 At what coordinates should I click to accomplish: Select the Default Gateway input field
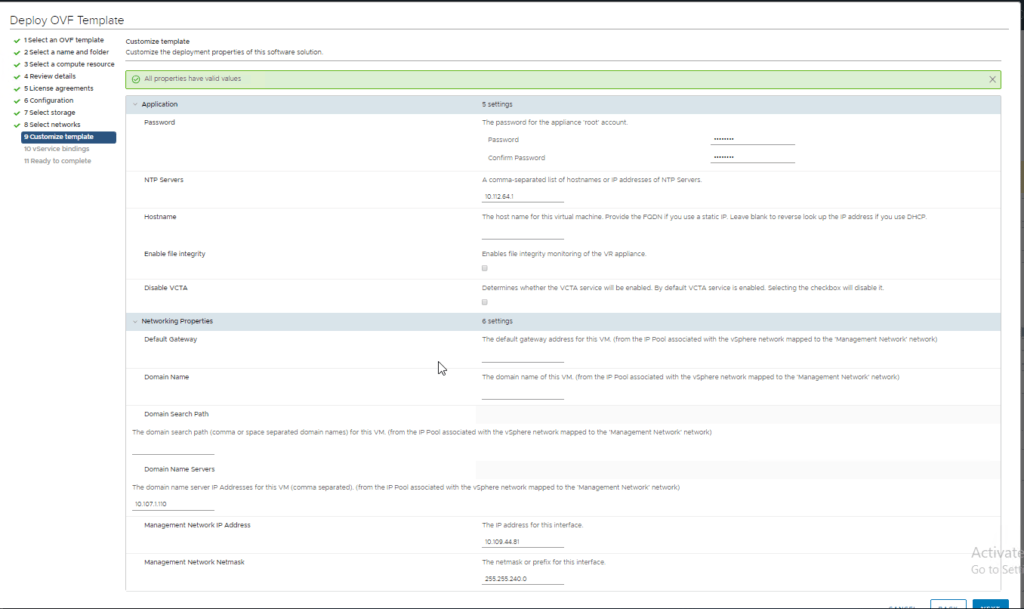point(522,355)
